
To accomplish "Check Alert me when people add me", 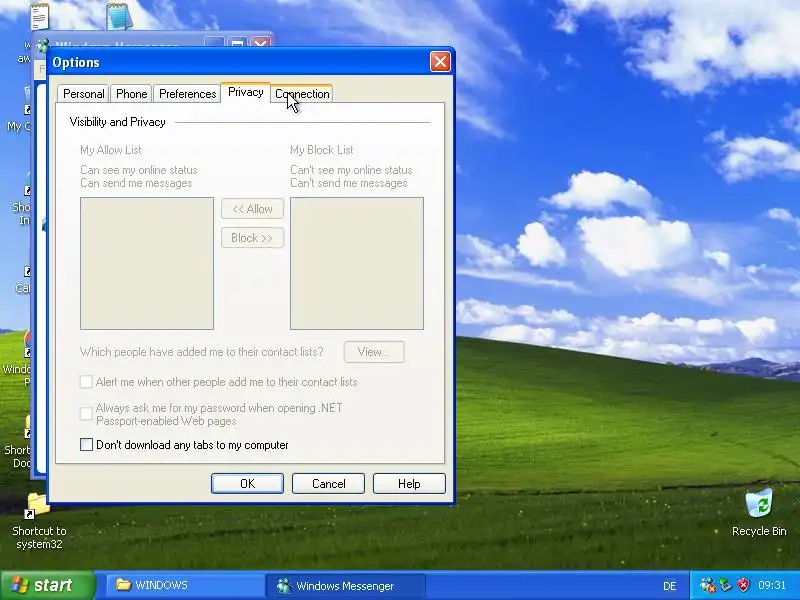I will point(86,382).
